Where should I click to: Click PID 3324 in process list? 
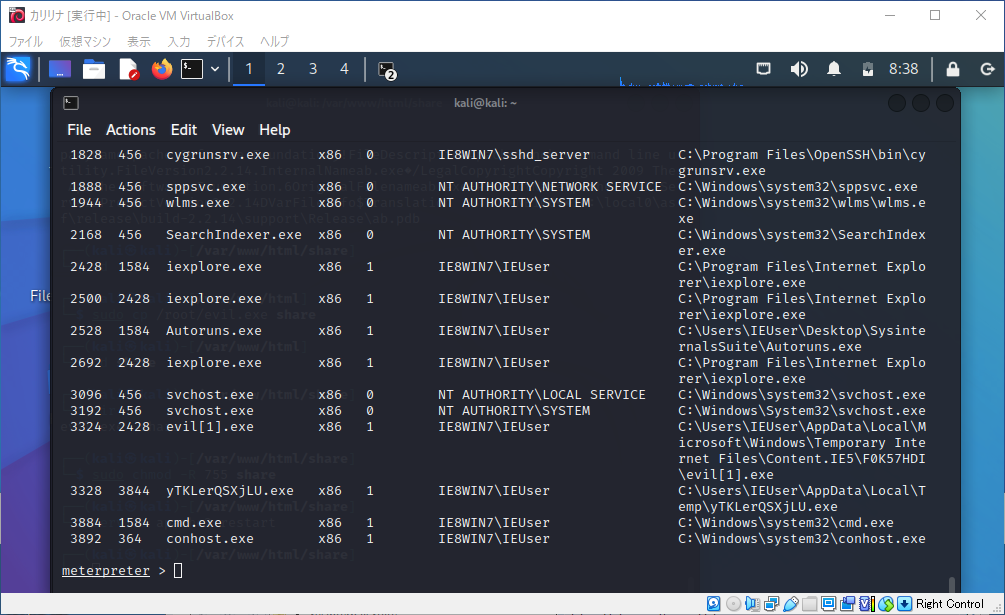click(x=86, y=427)
